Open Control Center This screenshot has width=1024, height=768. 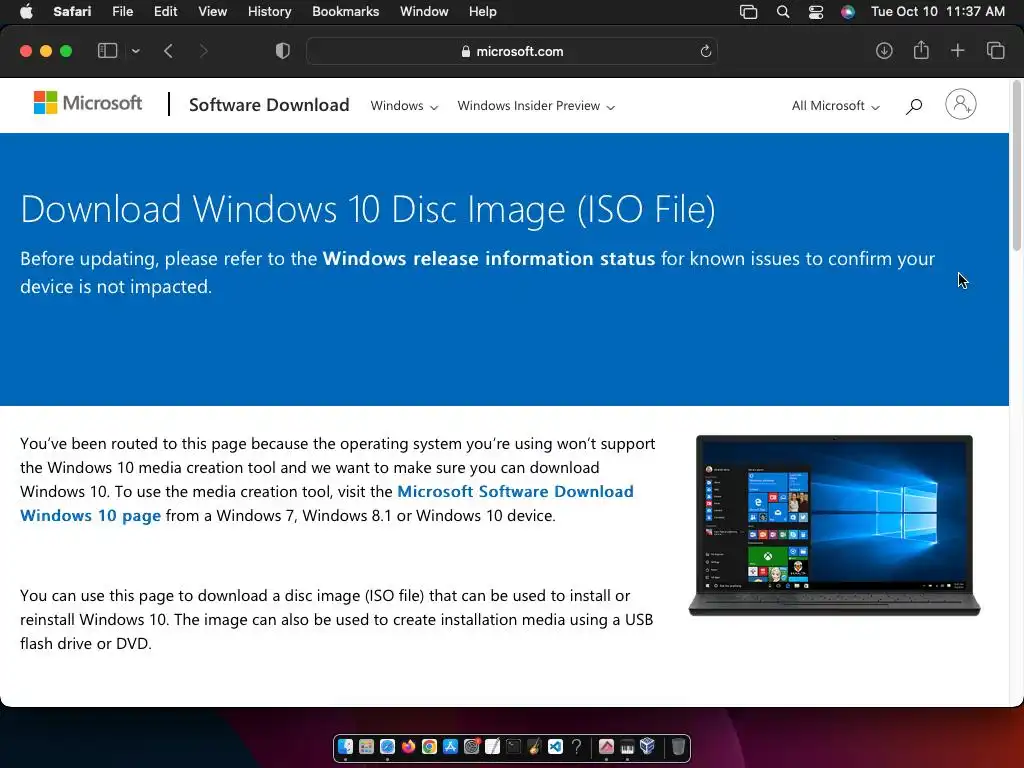816,11
